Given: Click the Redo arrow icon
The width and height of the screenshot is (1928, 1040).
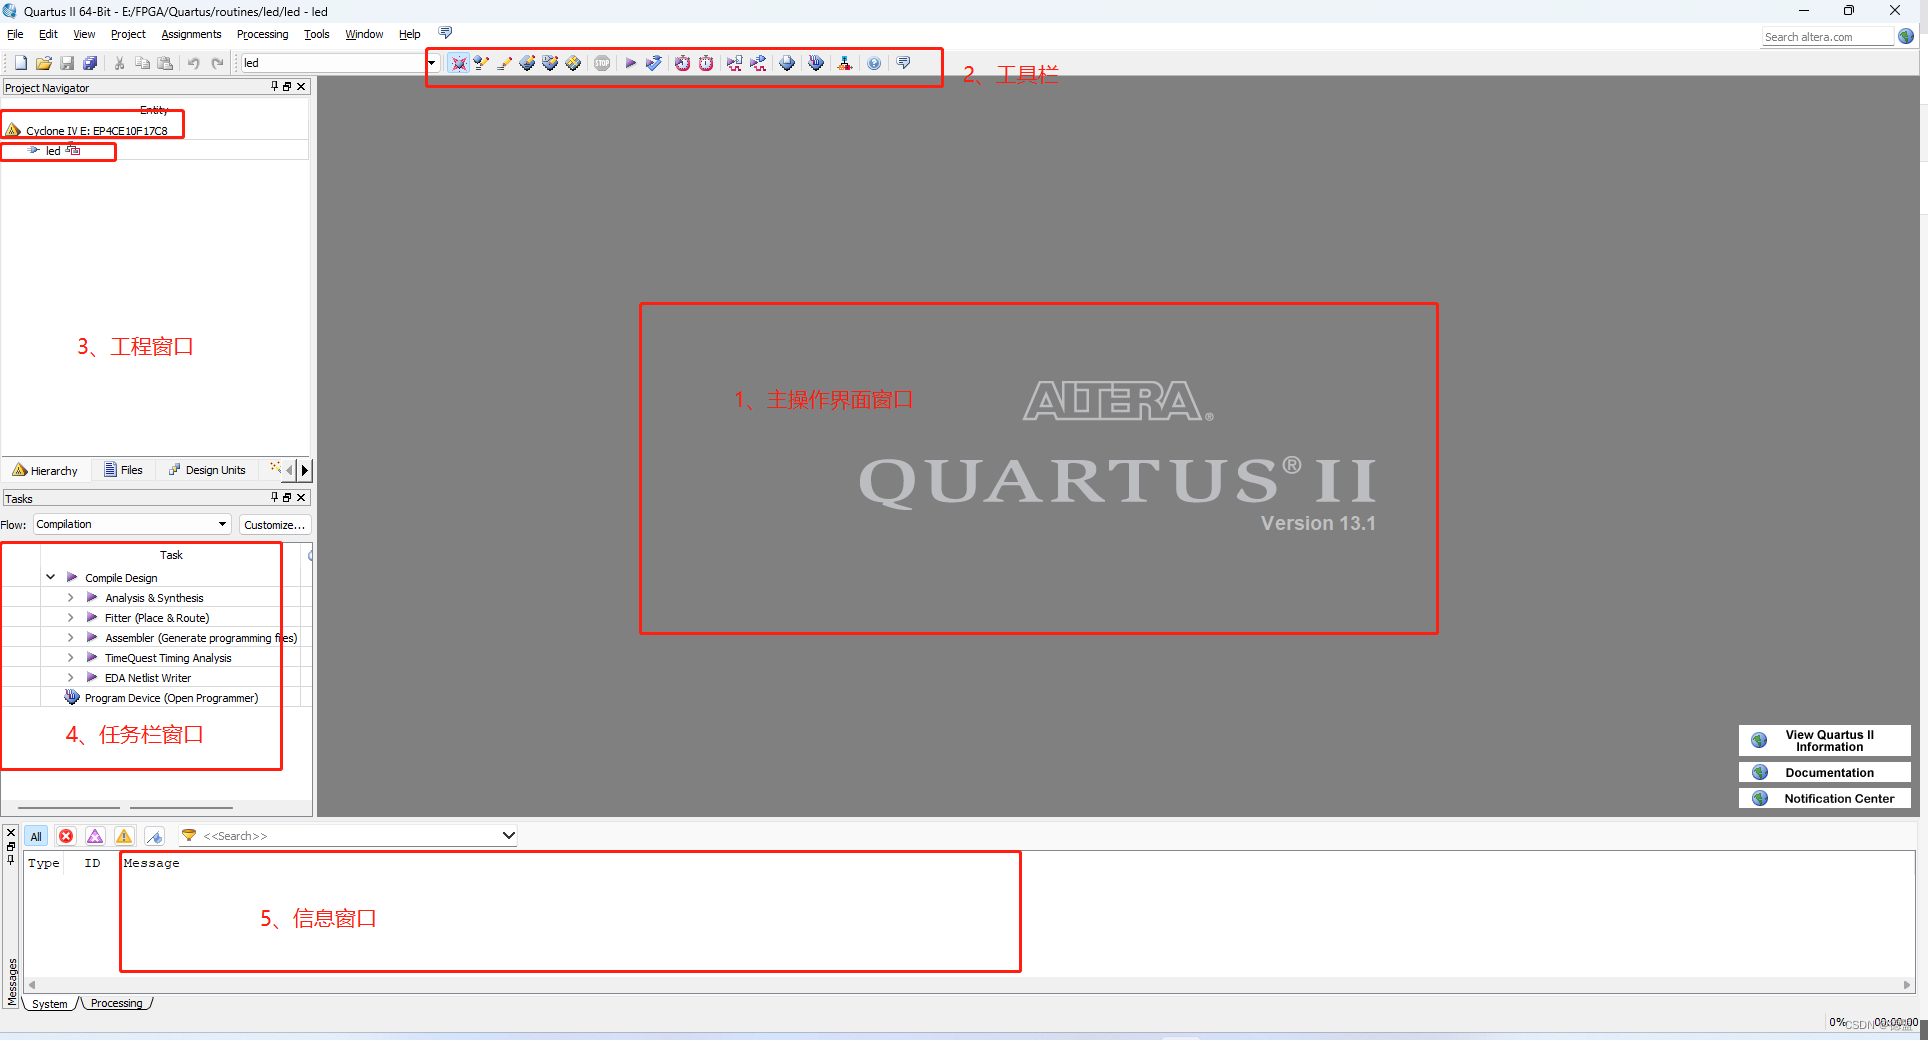Looking at the screenshot, I should pyautogui.click(x=217, y=63).
